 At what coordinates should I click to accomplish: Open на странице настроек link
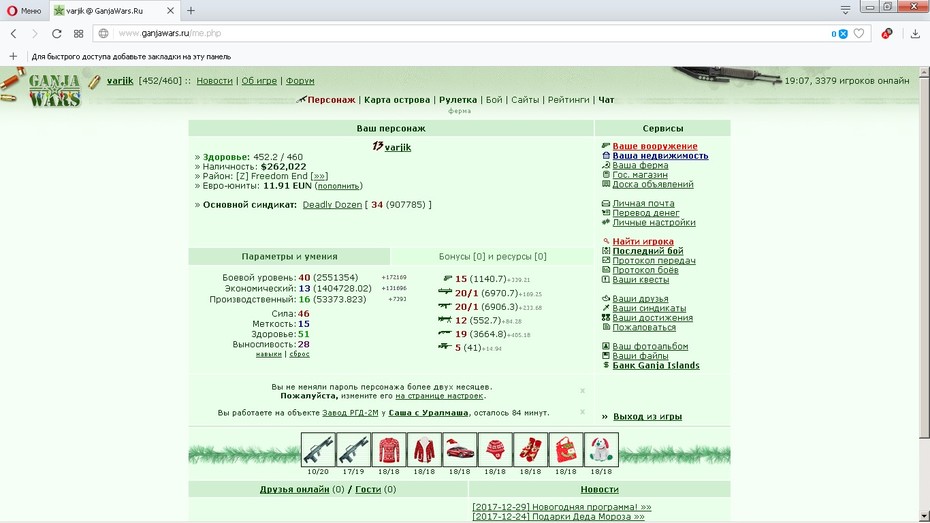(x=439, y=396)
